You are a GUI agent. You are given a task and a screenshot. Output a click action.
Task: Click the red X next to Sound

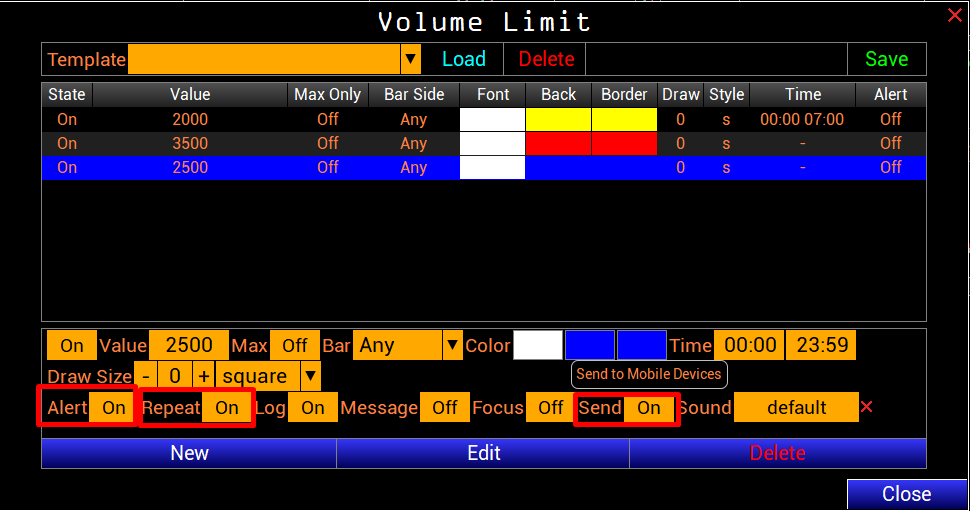tap(866, 407)
